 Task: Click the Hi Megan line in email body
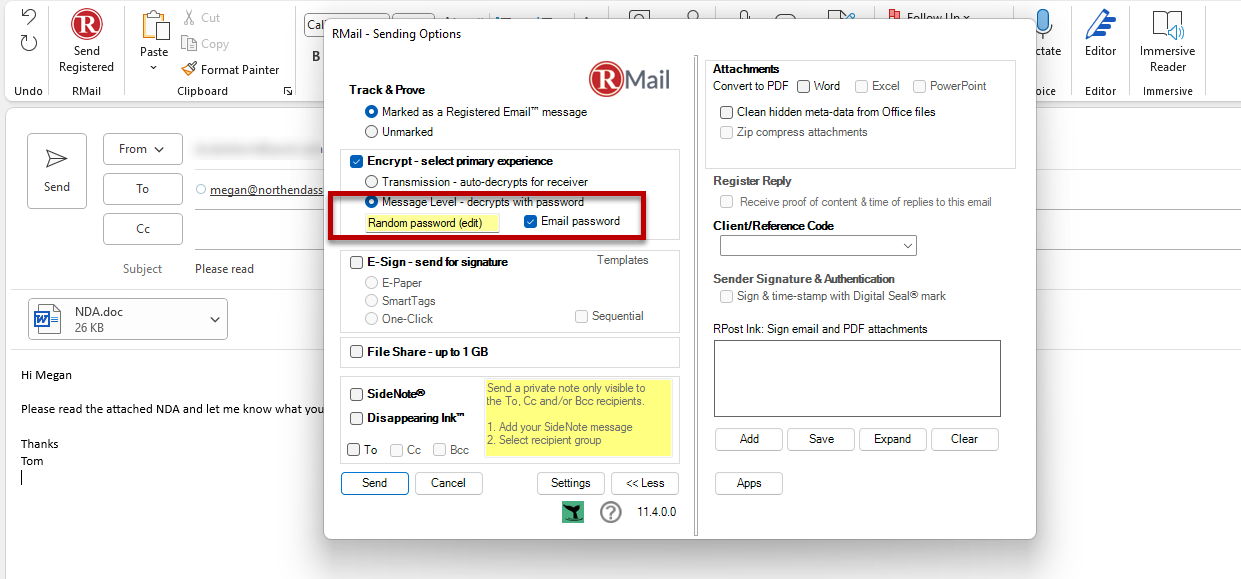(46, 375)
